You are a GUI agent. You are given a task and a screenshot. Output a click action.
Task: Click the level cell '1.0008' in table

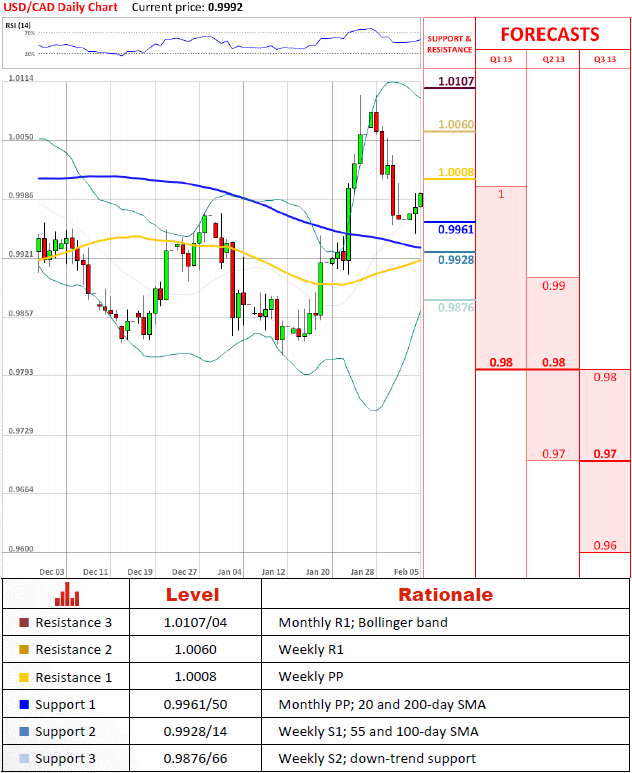pos(195,677)
